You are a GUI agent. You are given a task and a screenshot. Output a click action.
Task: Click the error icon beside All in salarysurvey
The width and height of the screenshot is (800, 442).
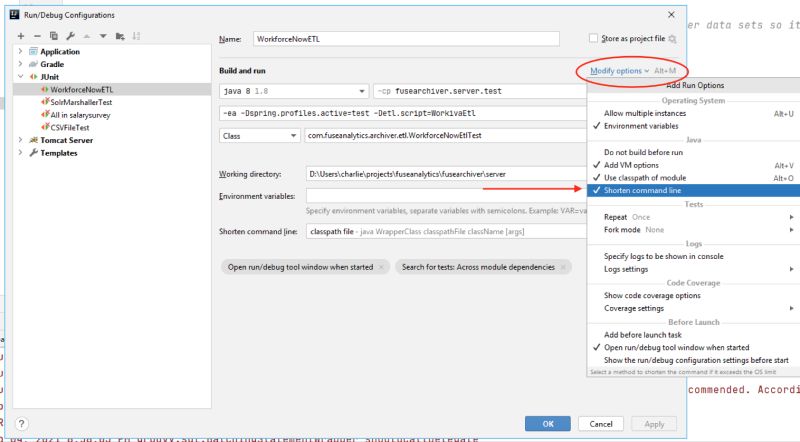coord(45,114)
